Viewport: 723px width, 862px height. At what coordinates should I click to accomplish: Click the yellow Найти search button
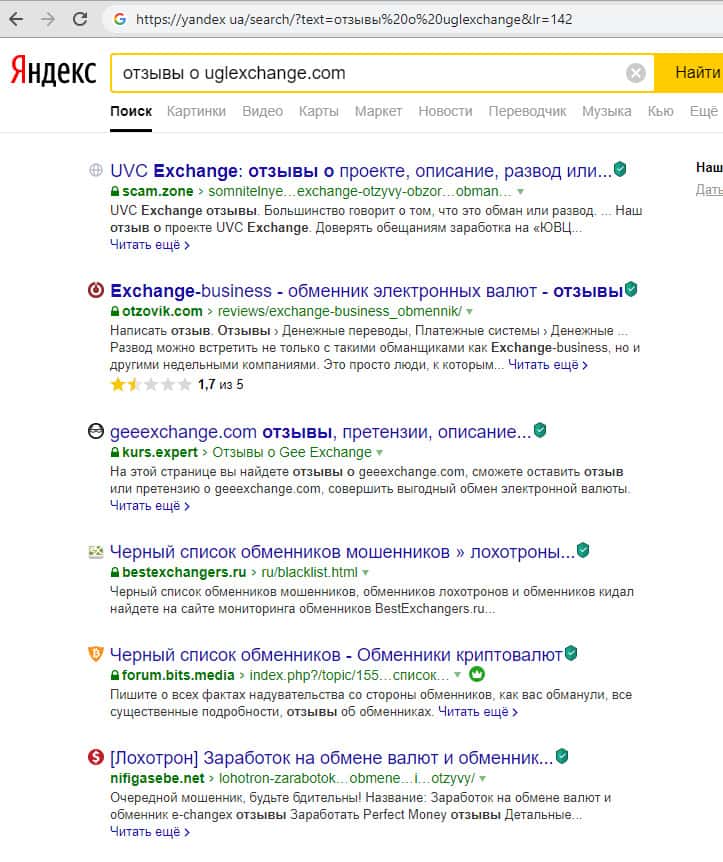pos(688,73)
